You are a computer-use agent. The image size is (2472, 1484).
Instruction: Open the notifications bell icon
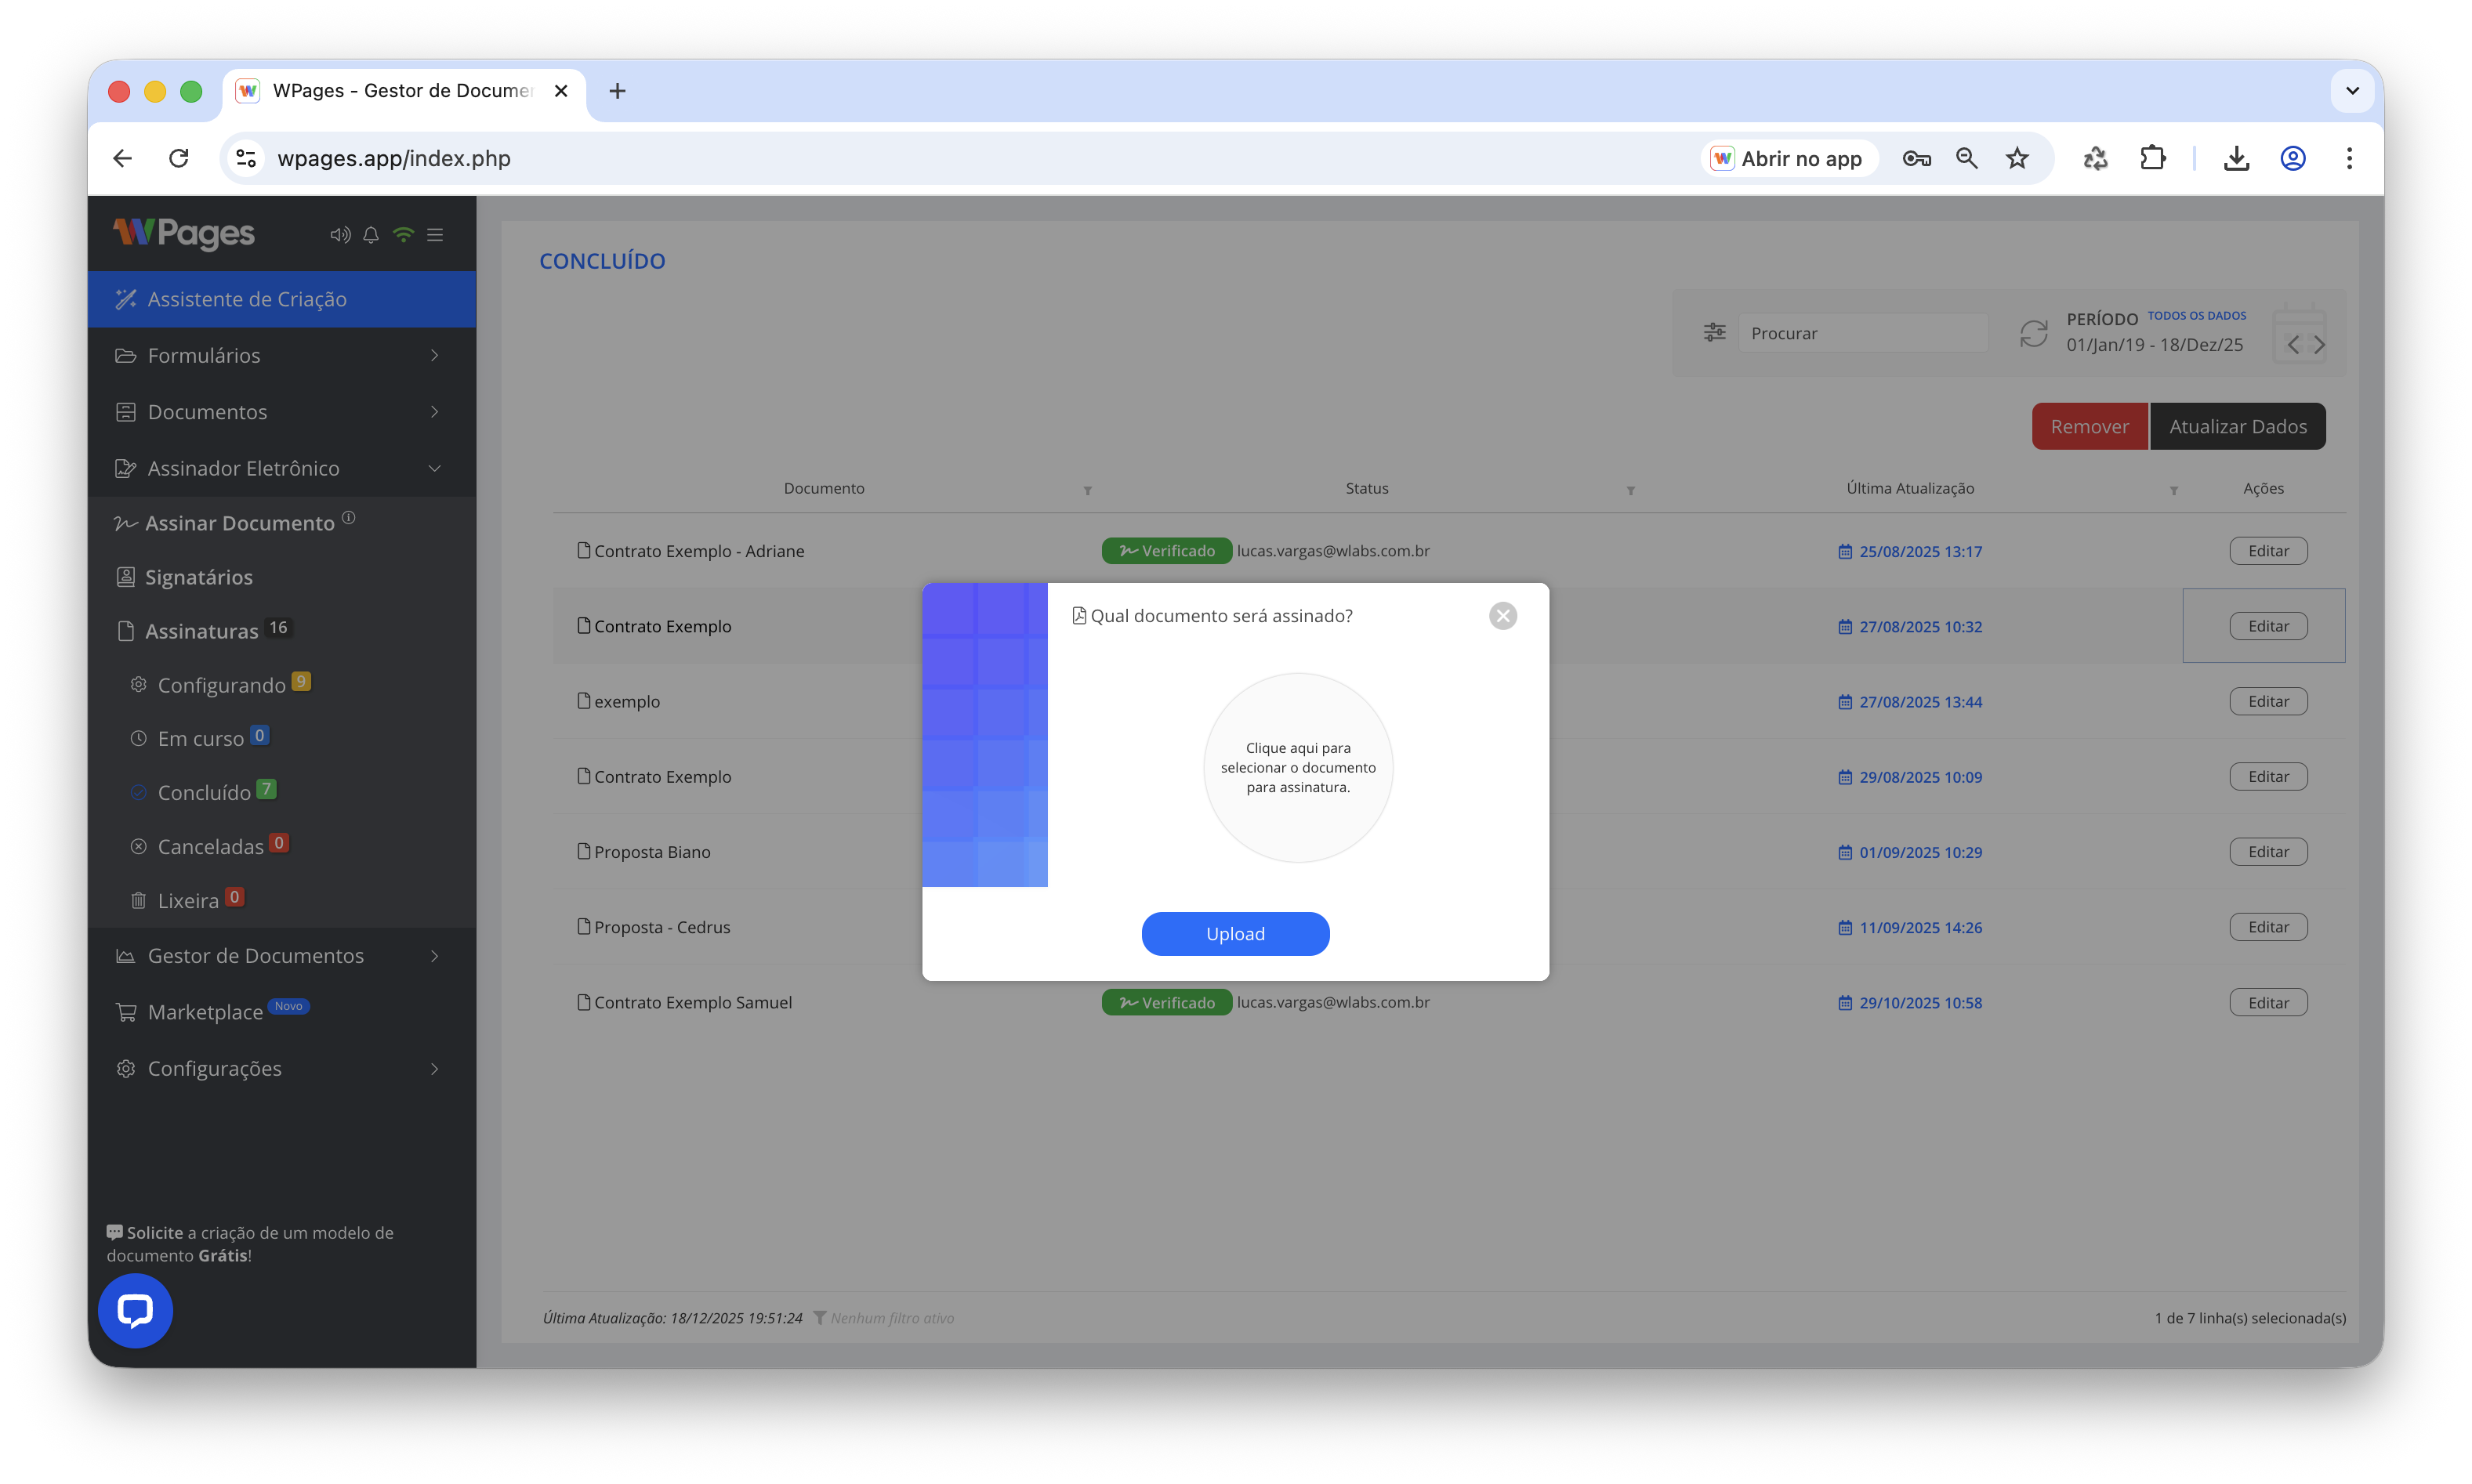coord(371,235)
